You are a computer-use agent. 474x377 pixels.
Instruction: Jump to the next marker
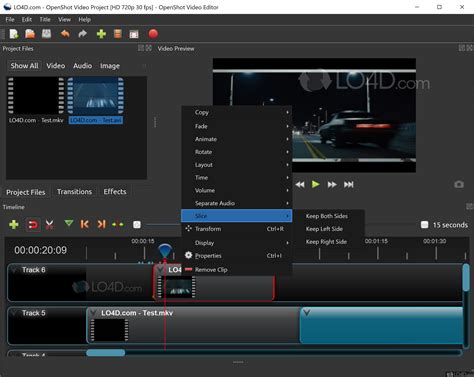[101, 224]
